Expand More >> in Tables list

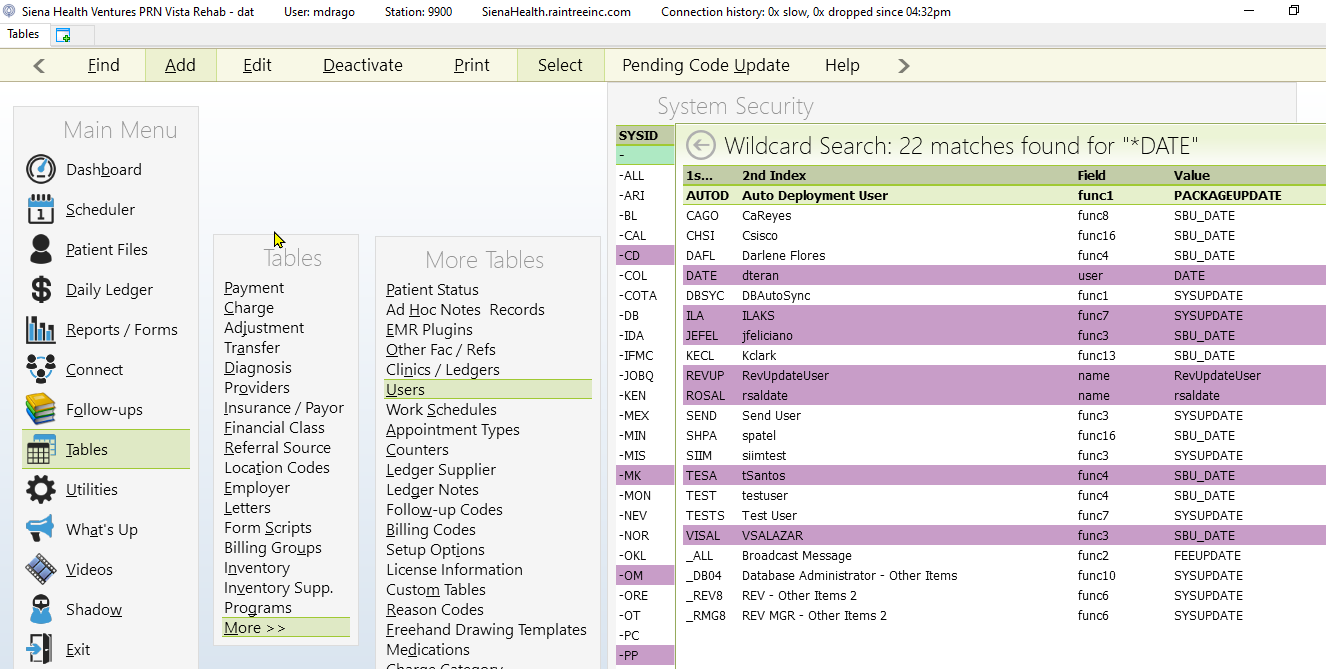[286, 628]
